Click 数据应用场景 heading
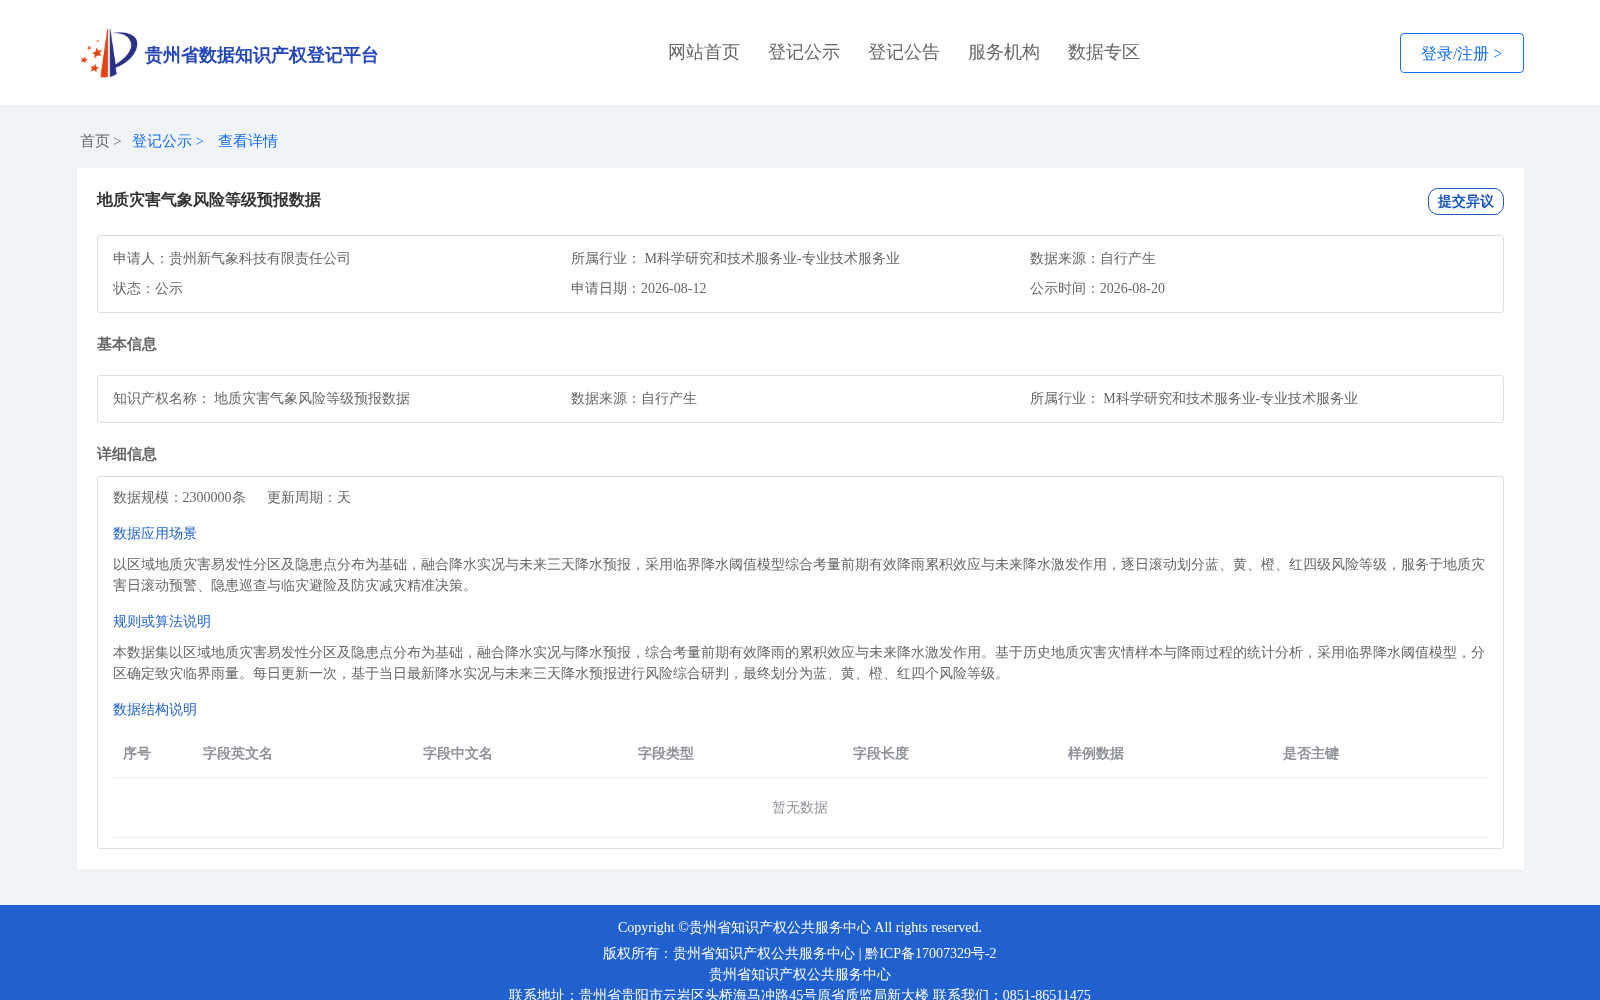 155,533
